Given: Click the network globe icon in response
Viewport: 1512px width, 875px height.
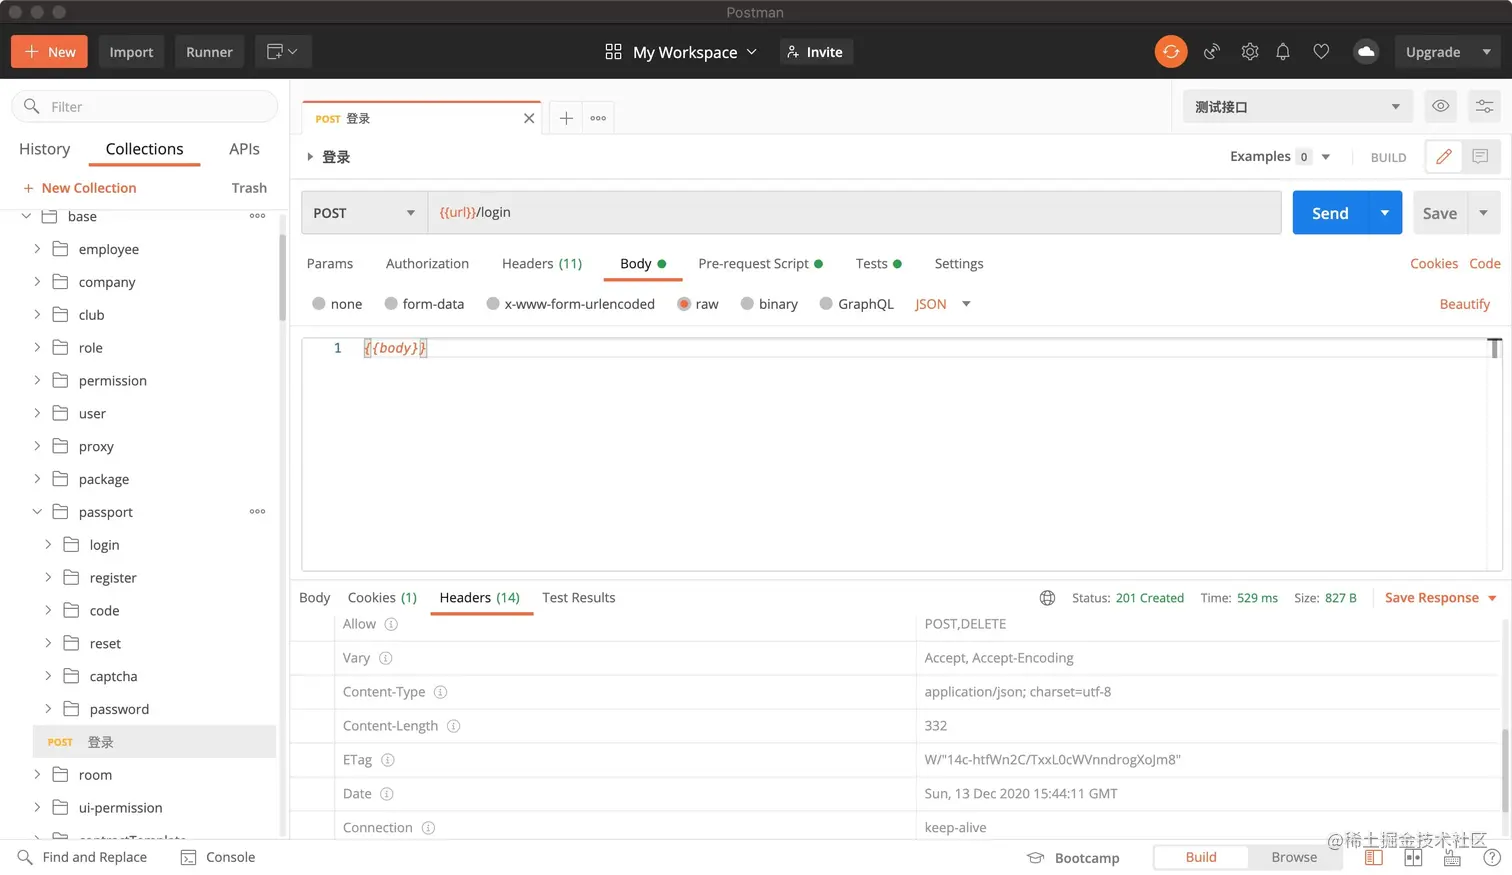Looking at the screenshot, I should tap(1047, 598).
